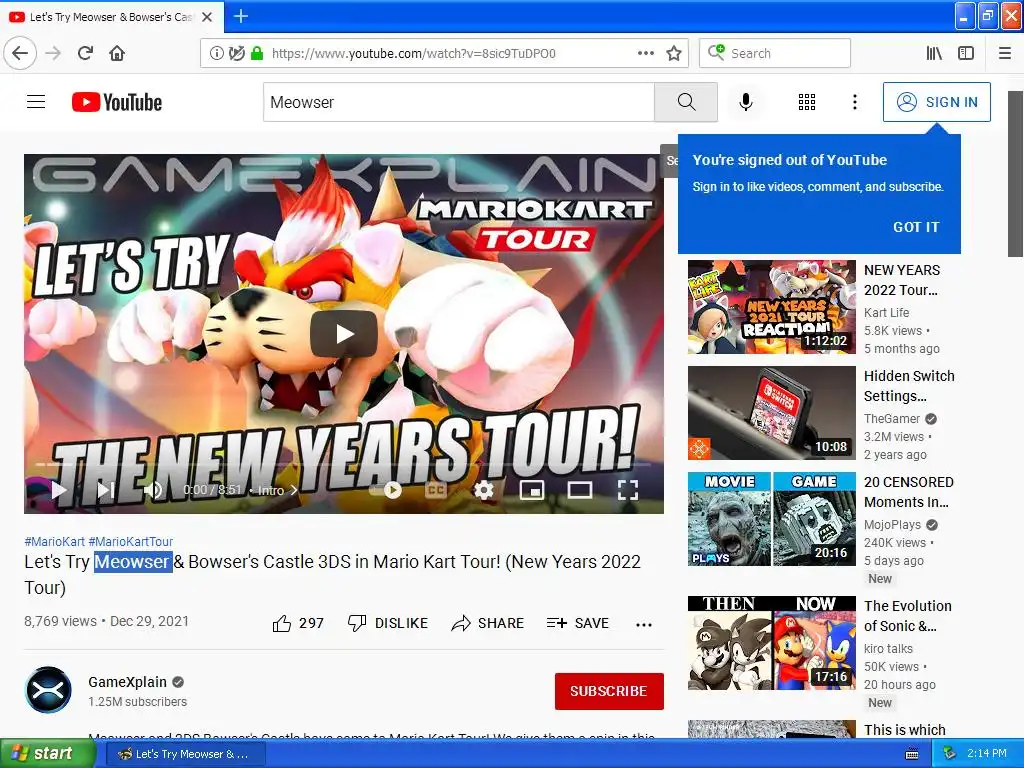This screenshot has height=768, width=1024.
Task: Toggle autoplay switch in the player
Action: [x=386, y=490]
